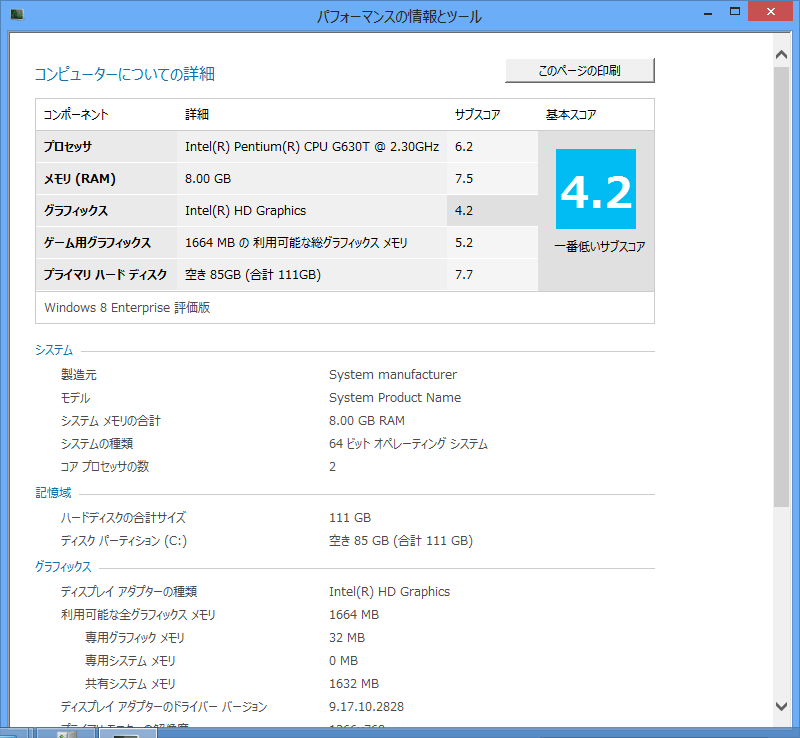The width and height of the screenshot is (800, 738).
Task: Click the 基本スコア column header
Action: [x=571, y=114]
